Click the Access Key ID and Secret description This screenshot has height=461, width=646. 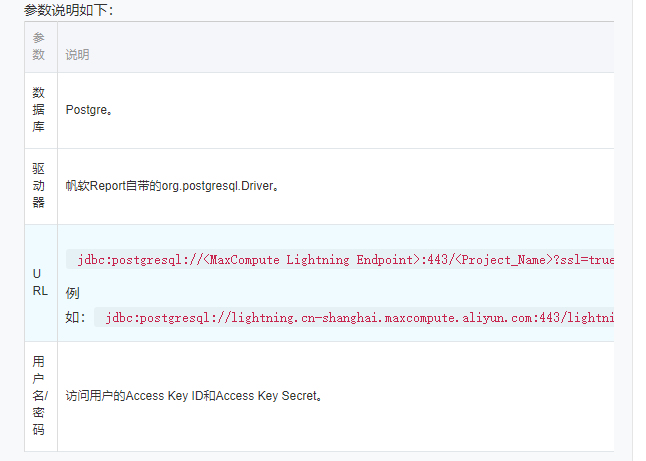[x=194, y=396]
